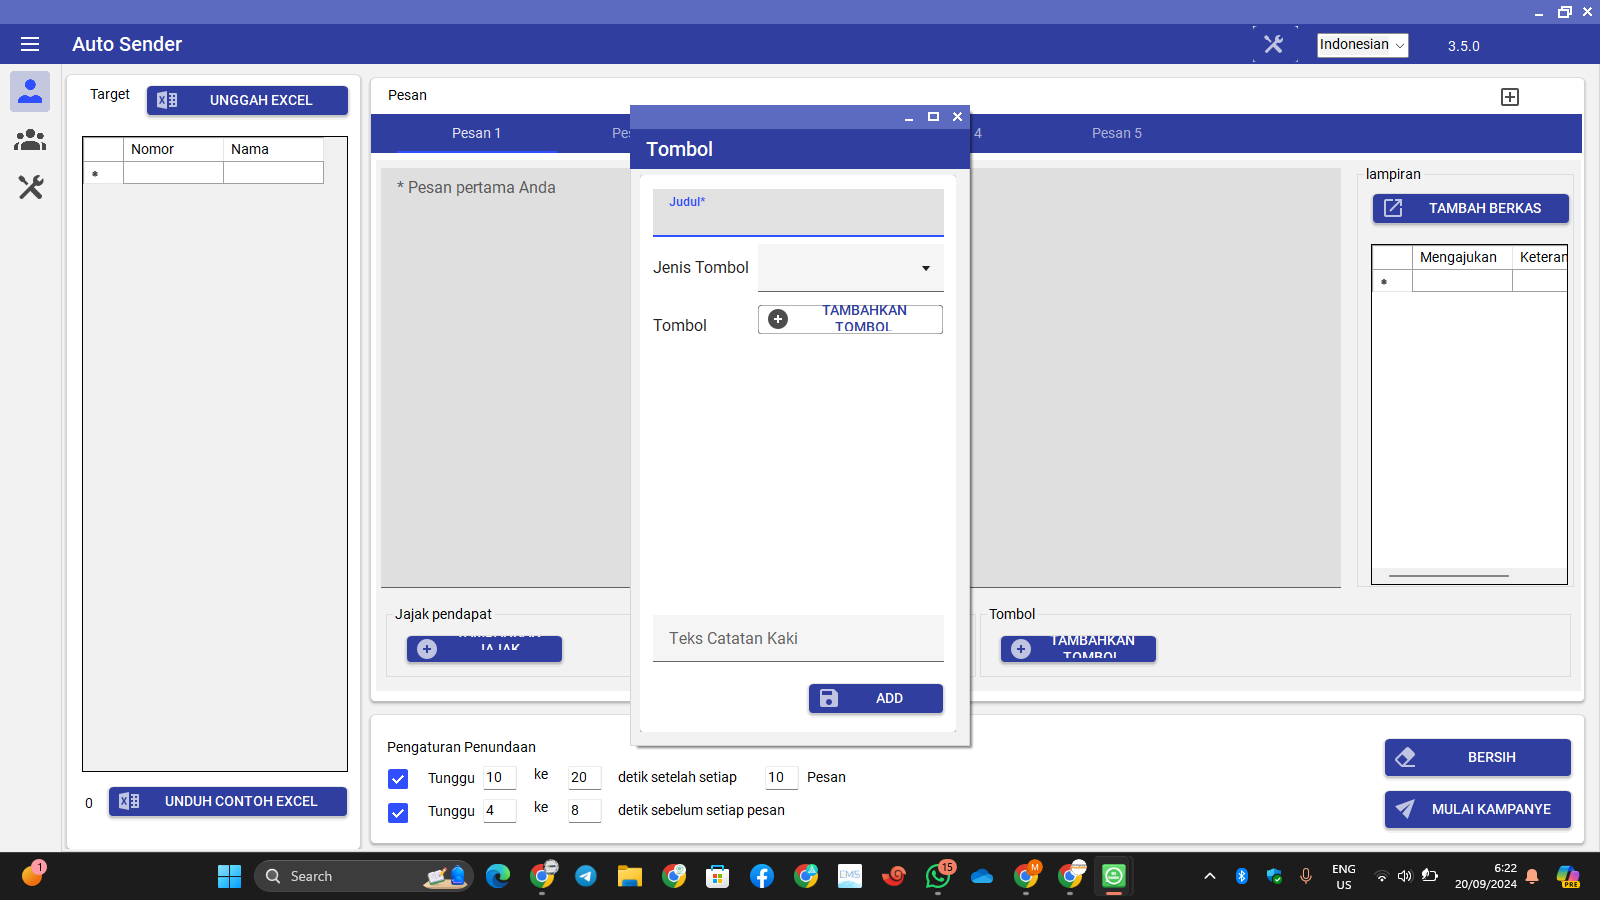Click the lampiran table horizontal scrollbar
Image resolution: width=1600 pixels, height=900 pixels.
(1448, 576)
